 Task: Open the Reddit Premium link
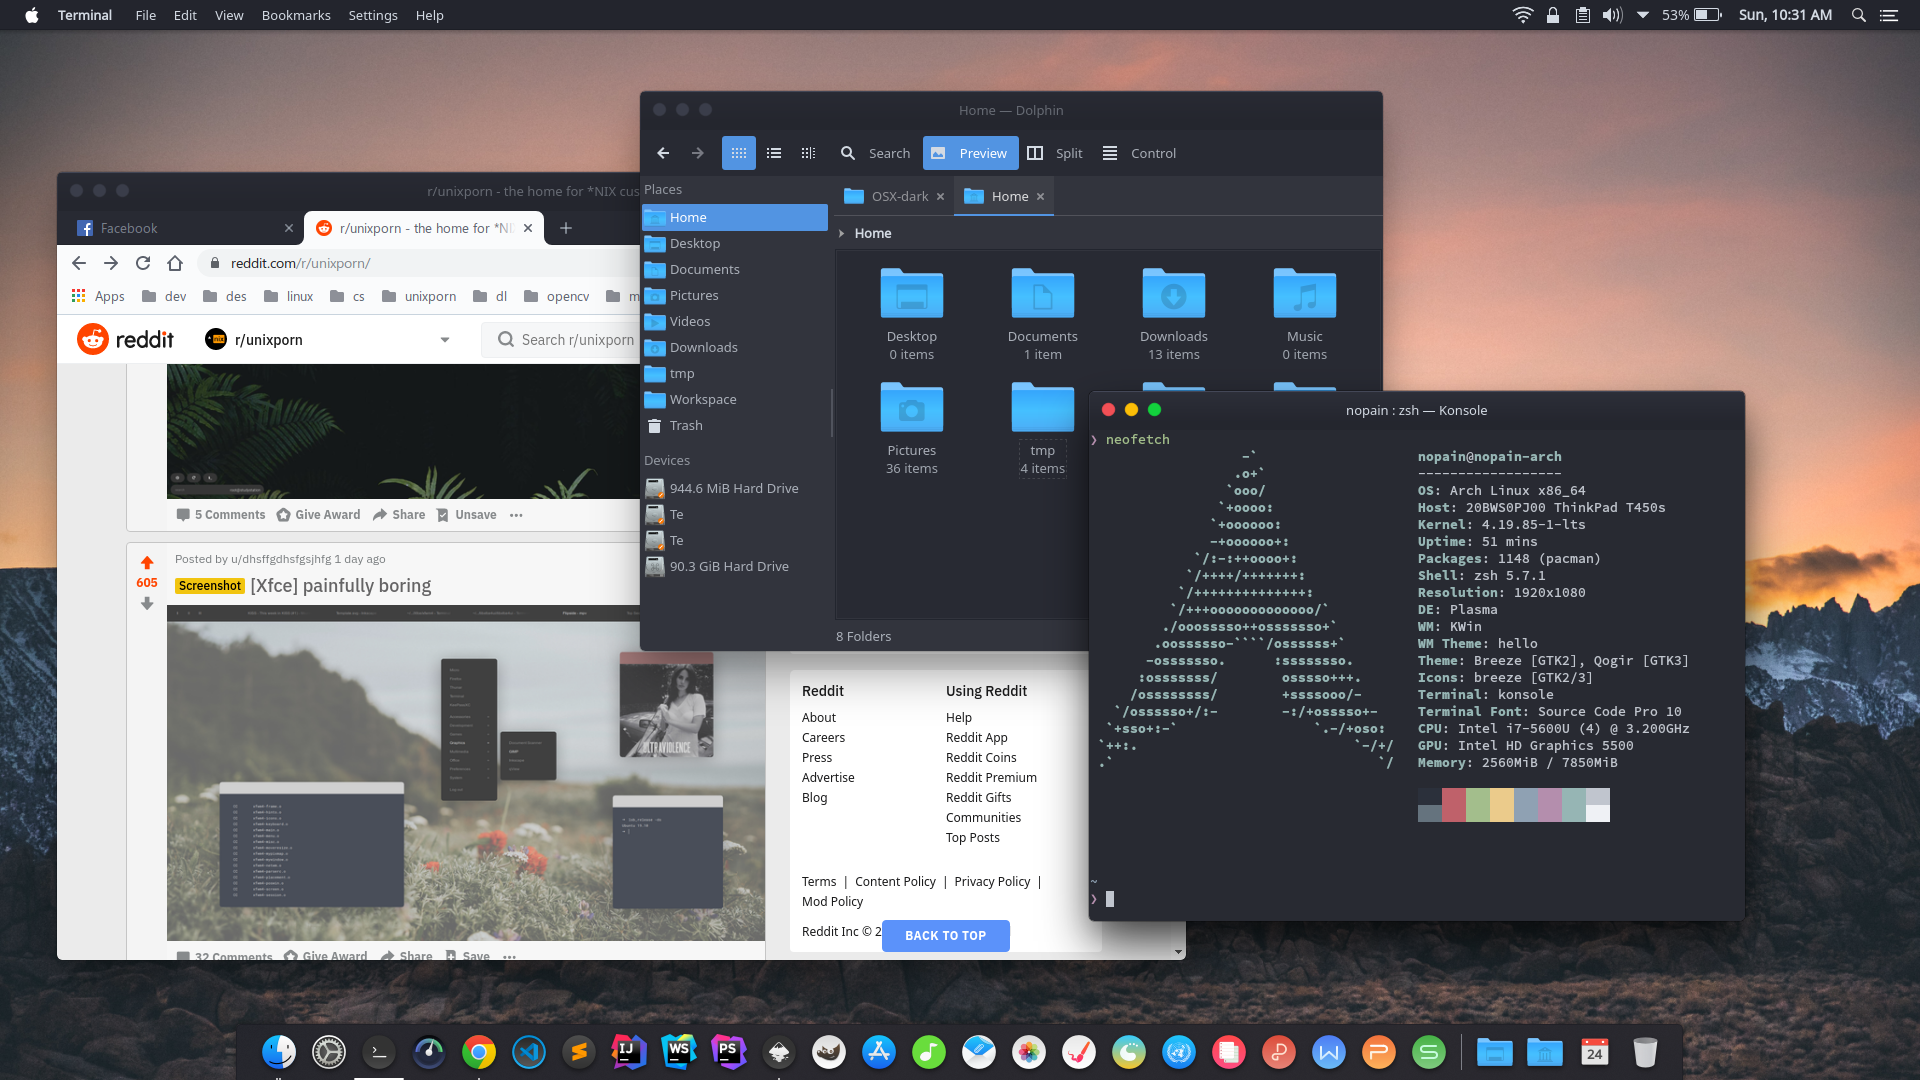[991, 778]
